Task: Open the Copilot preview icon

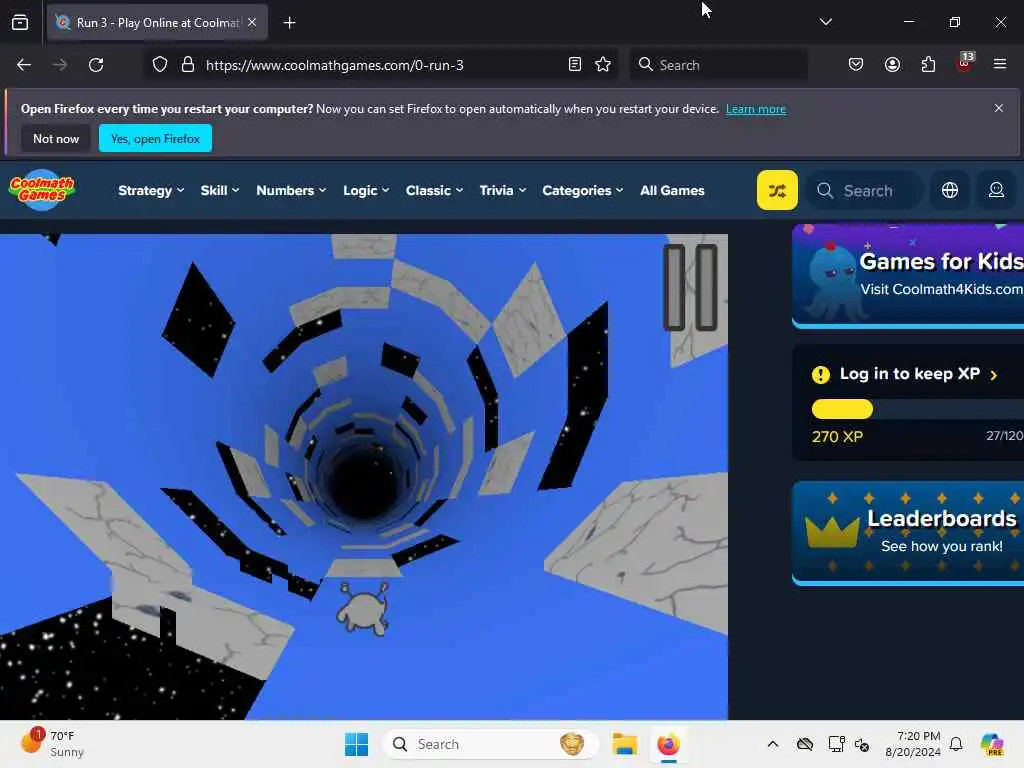Action: pyautogui.click(x=992, y=744)
